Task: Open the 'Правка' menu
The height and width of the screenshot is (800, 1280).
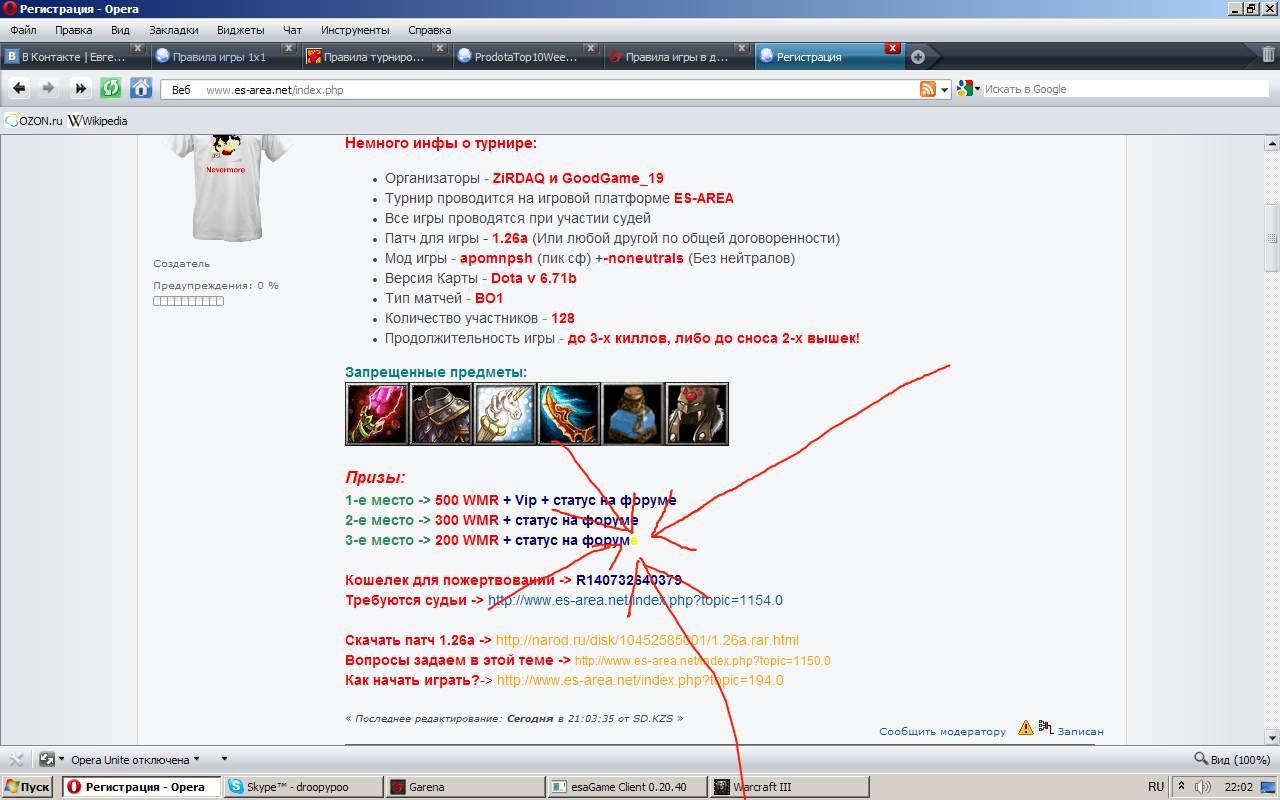Action: [74, 30]
